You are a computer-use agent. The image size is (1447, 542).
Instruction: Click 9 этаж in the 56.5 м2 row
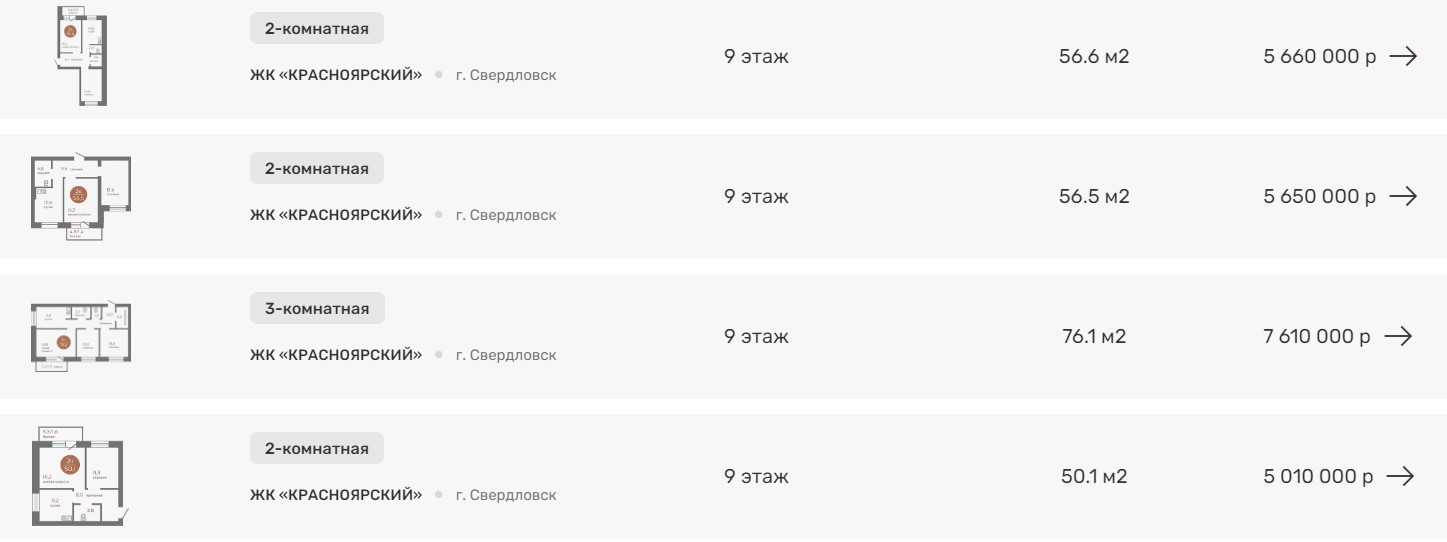click(x=756, y=196)
